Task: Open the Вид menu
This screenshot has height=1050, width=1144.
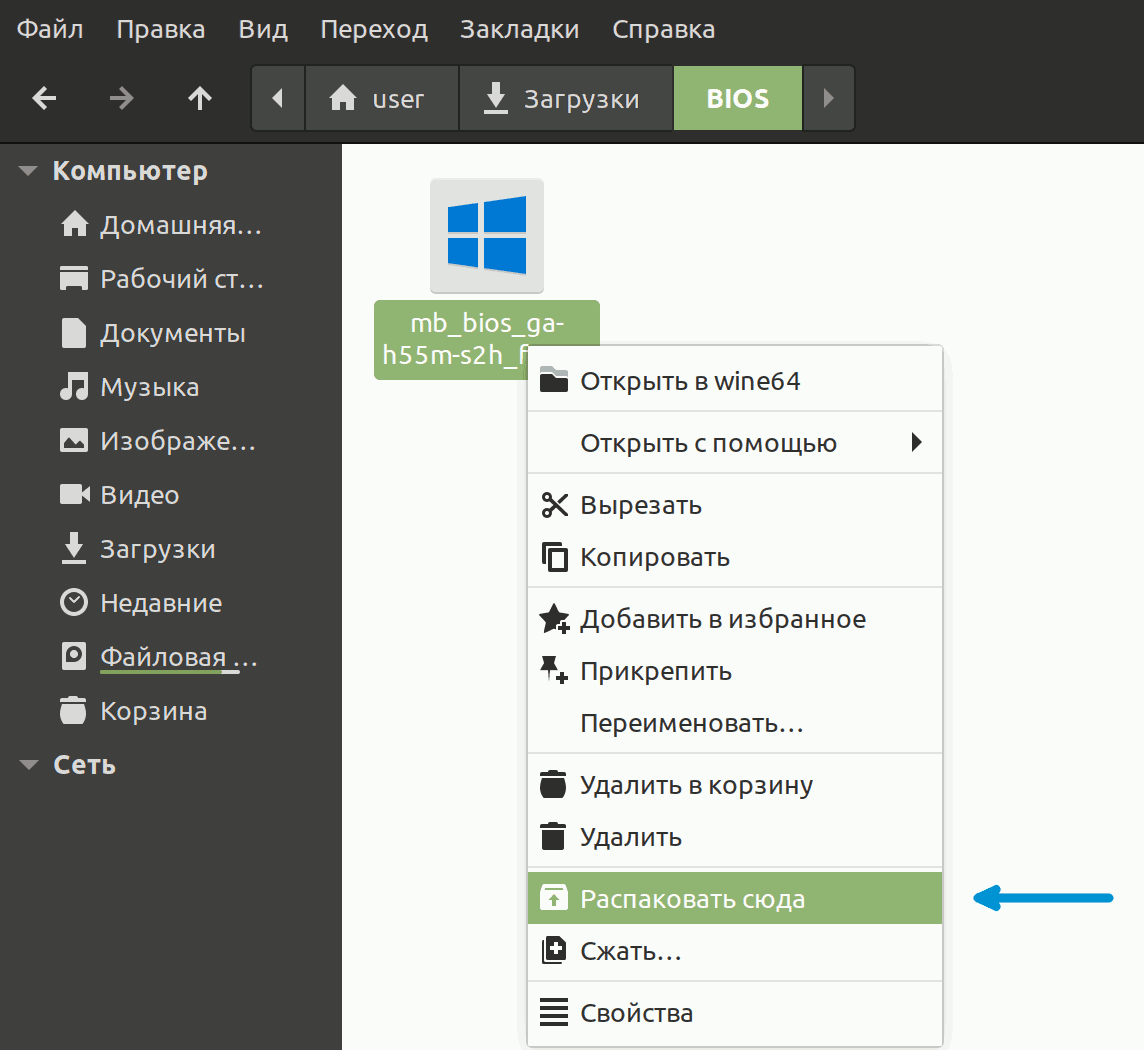Action: (x=263, y=29)
